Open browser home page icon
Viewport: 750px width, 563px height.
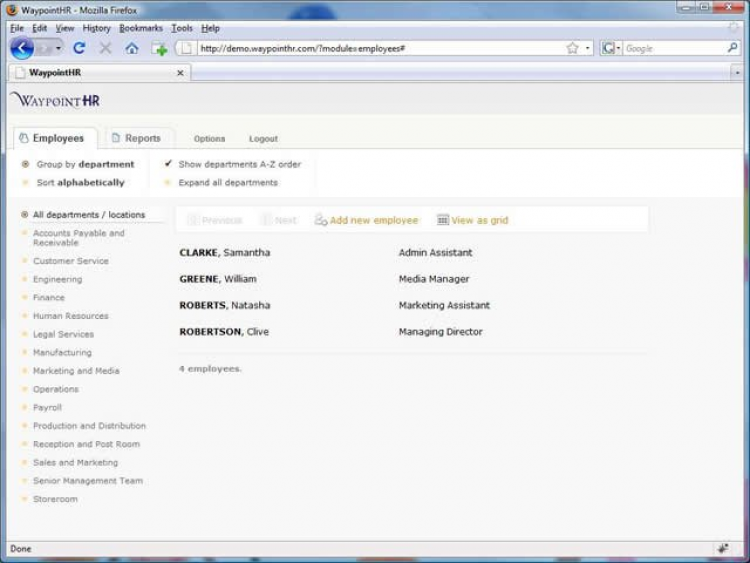132,48
